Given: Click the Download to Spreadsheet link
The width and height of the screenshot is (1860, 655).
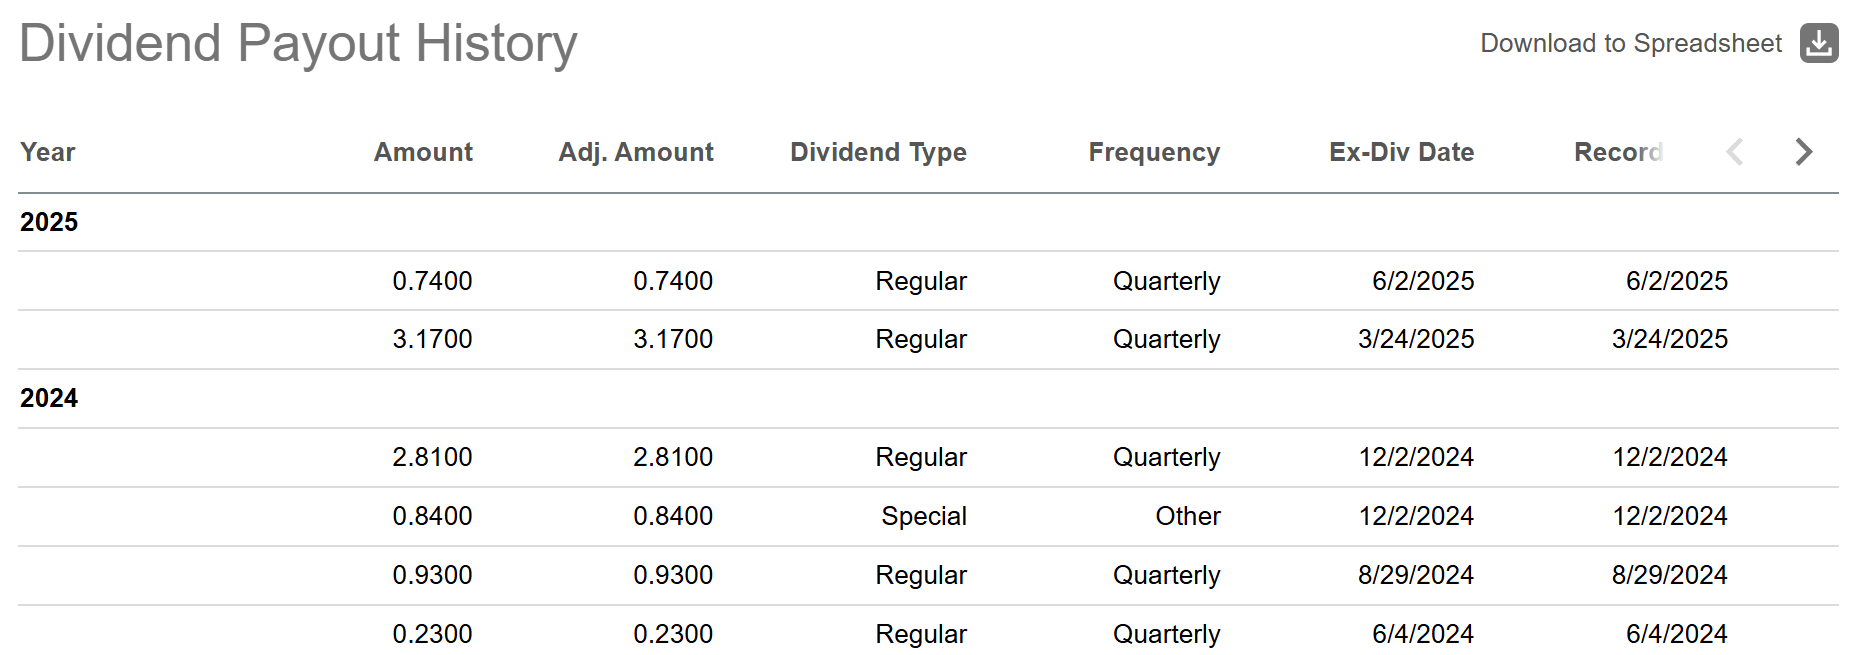Looking at the screenshot, I should click(1630, 43).
